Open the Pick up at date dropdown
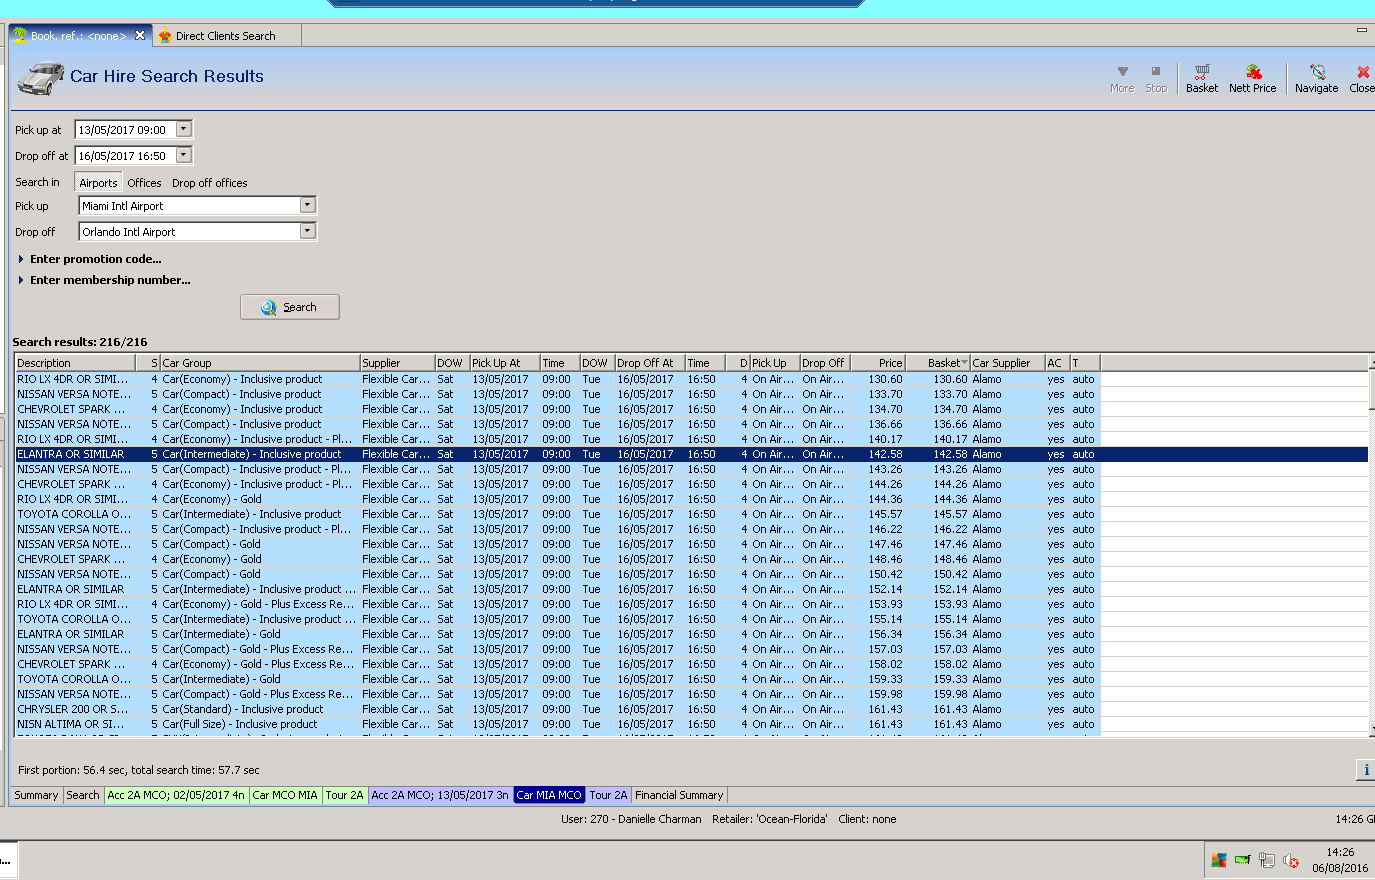 [x=183, y=129]
